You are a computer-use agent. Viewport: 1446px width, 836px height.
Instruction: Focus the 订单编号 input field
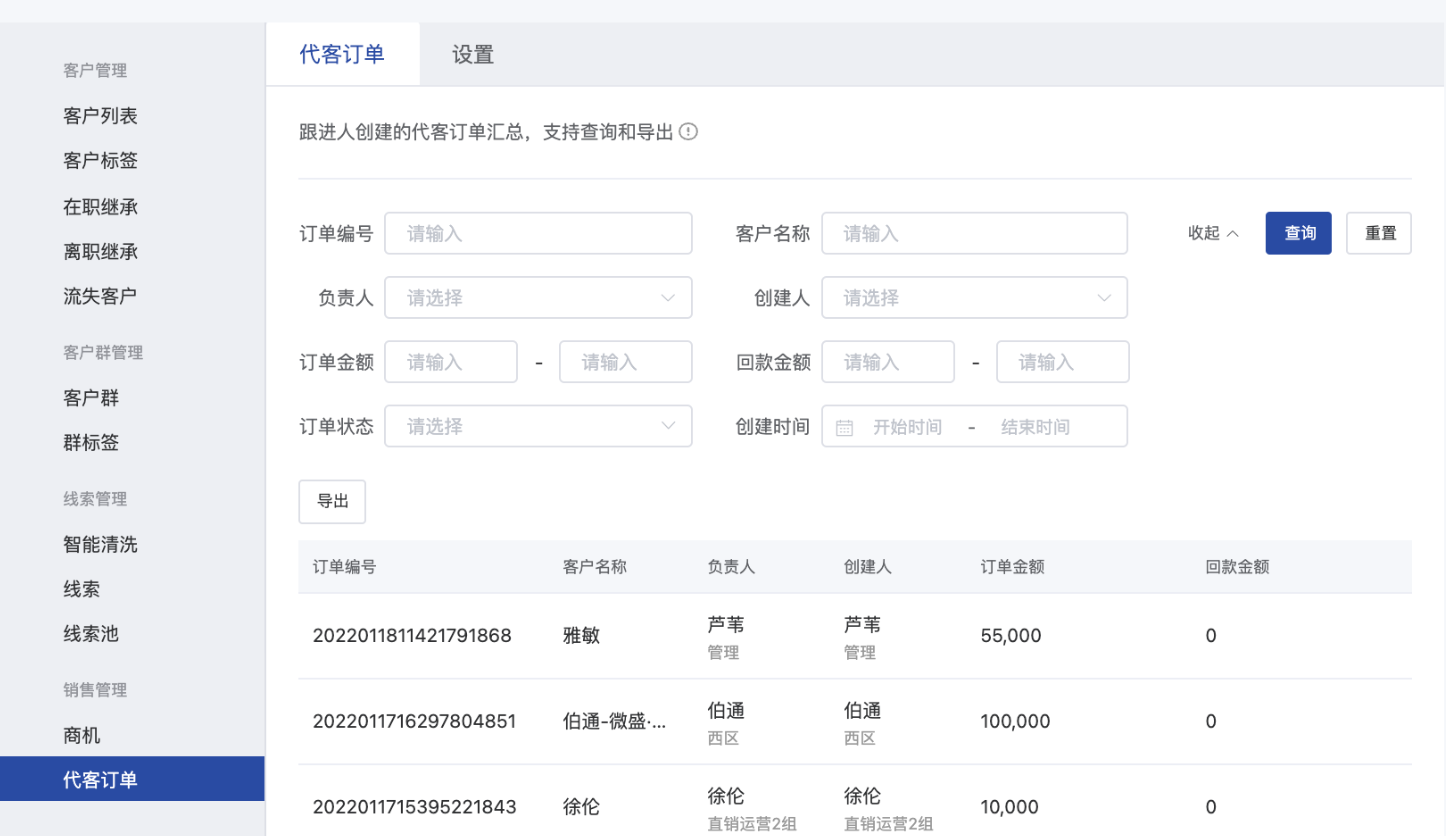tap(538, 233)
